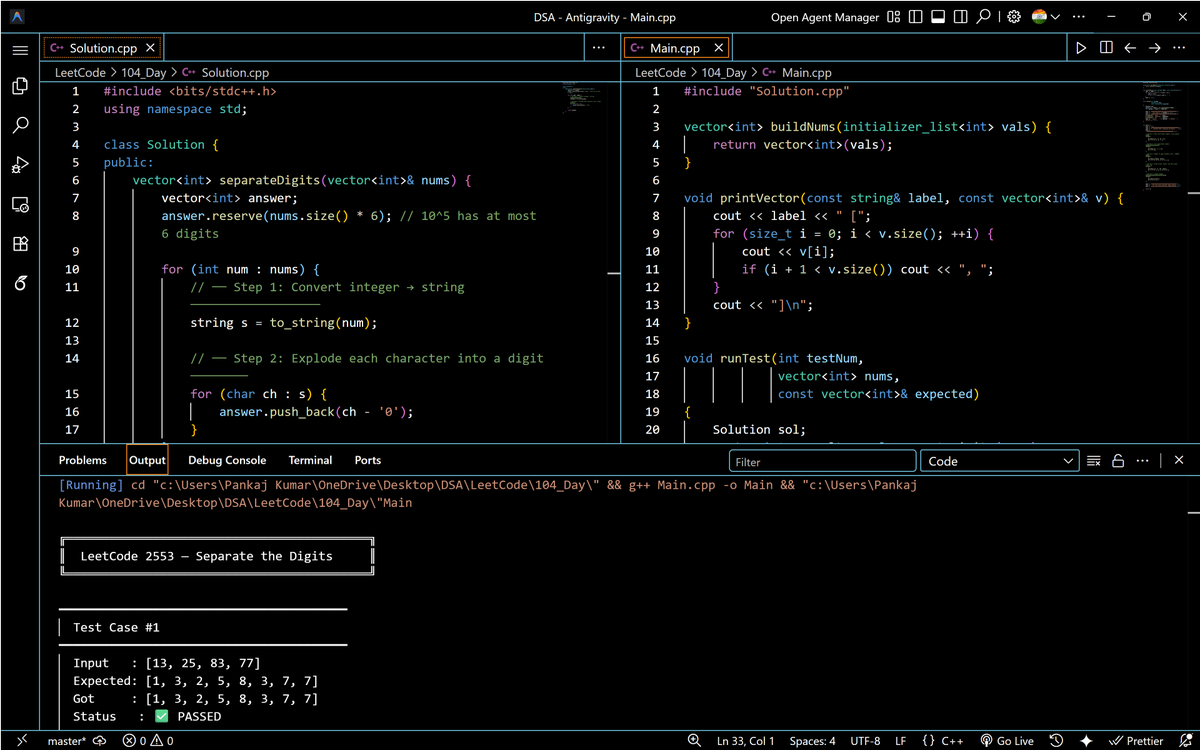This screenshot has height=750, width=1200.
Task: Click the other activity bar icon below Extensions
Action: (20, 283)
